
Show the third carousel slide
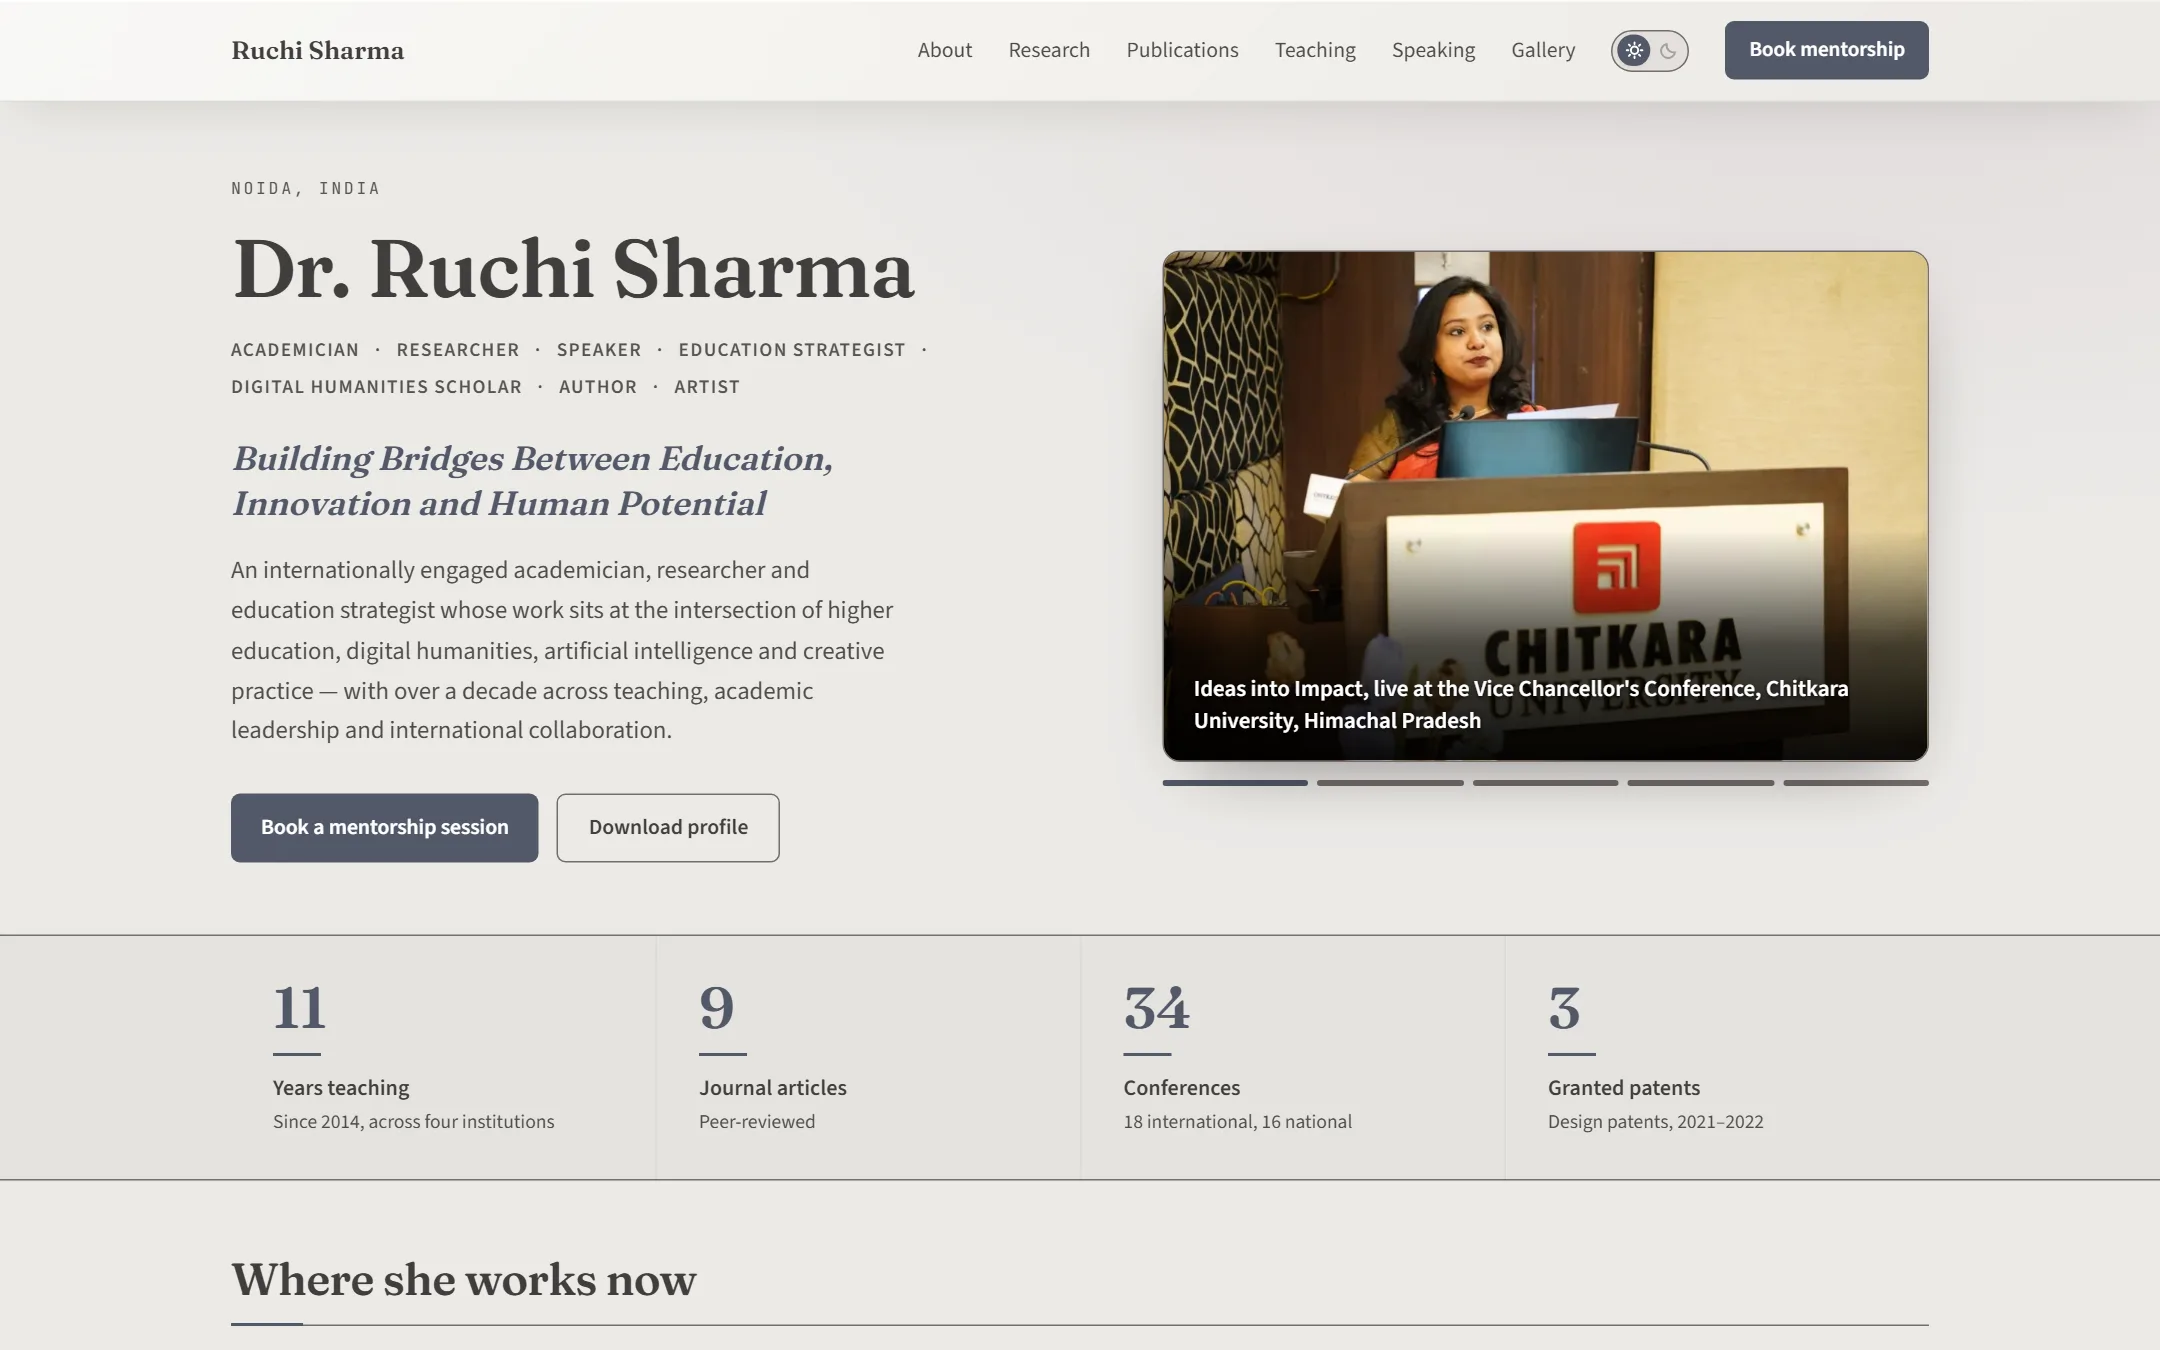coord(1545,783)
